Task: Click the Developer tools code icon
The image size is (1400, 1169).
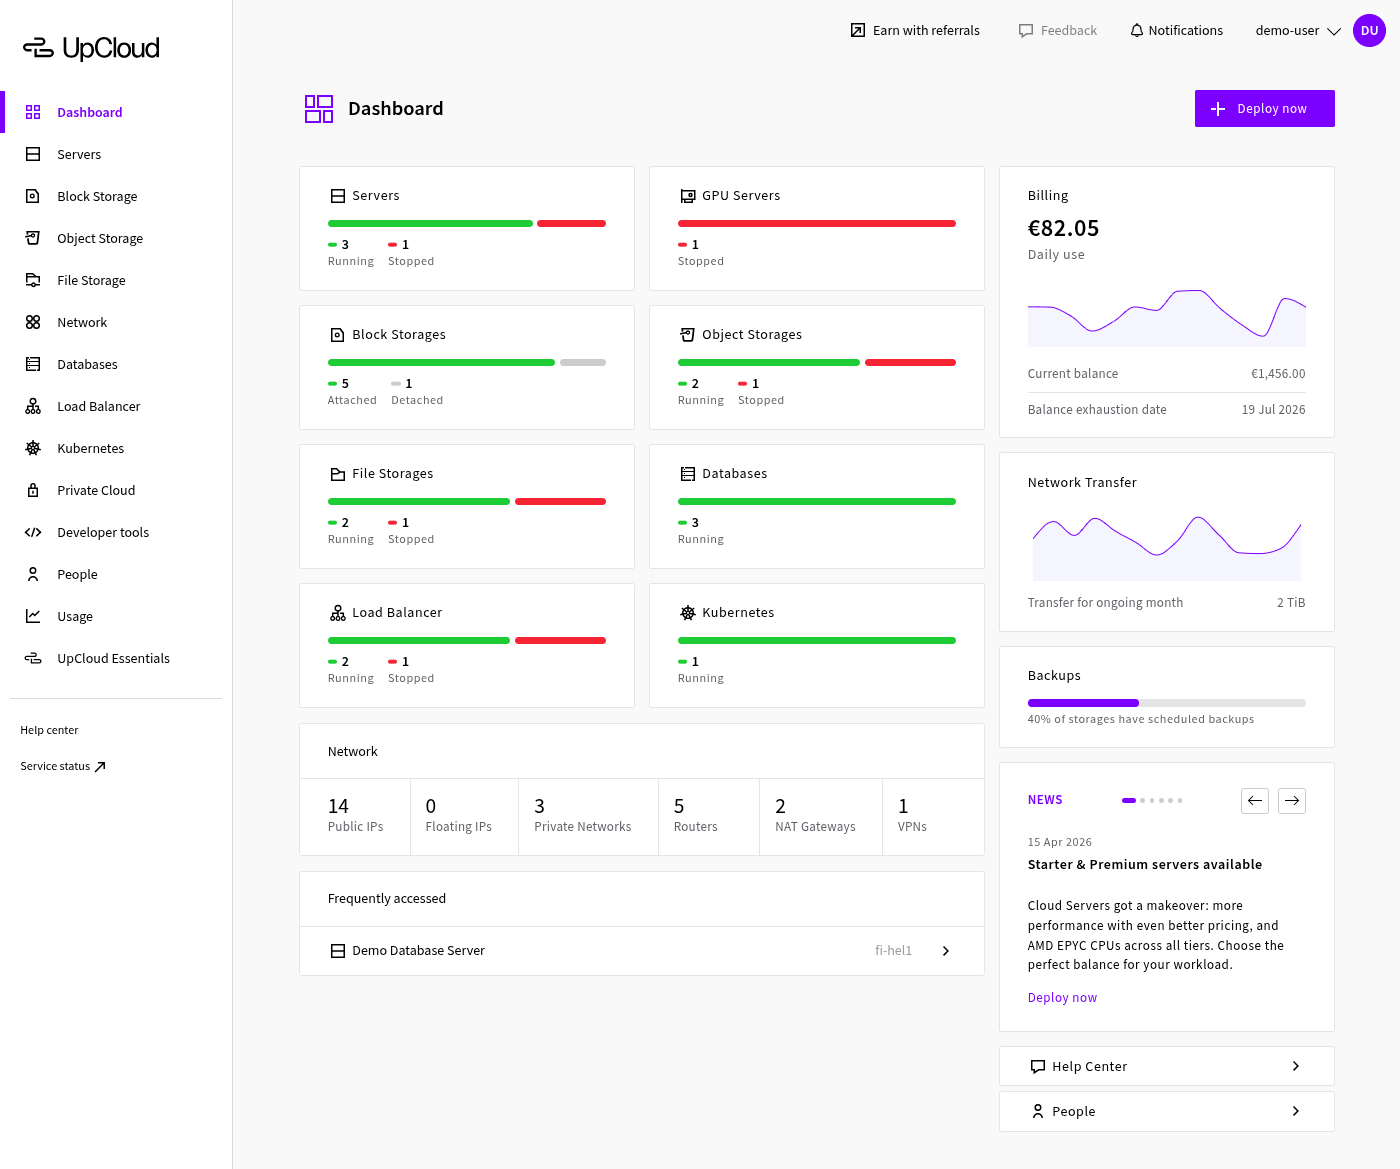Action: pos(33,532)
